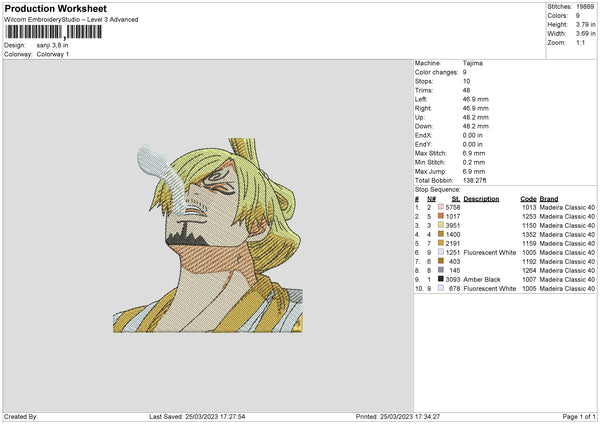Viewport: 600px width, 424px height.
Task: Click 'Wilcom EmbroideryStudio – Level 3 Advanced' text
Action: click(x=71, y=20)
